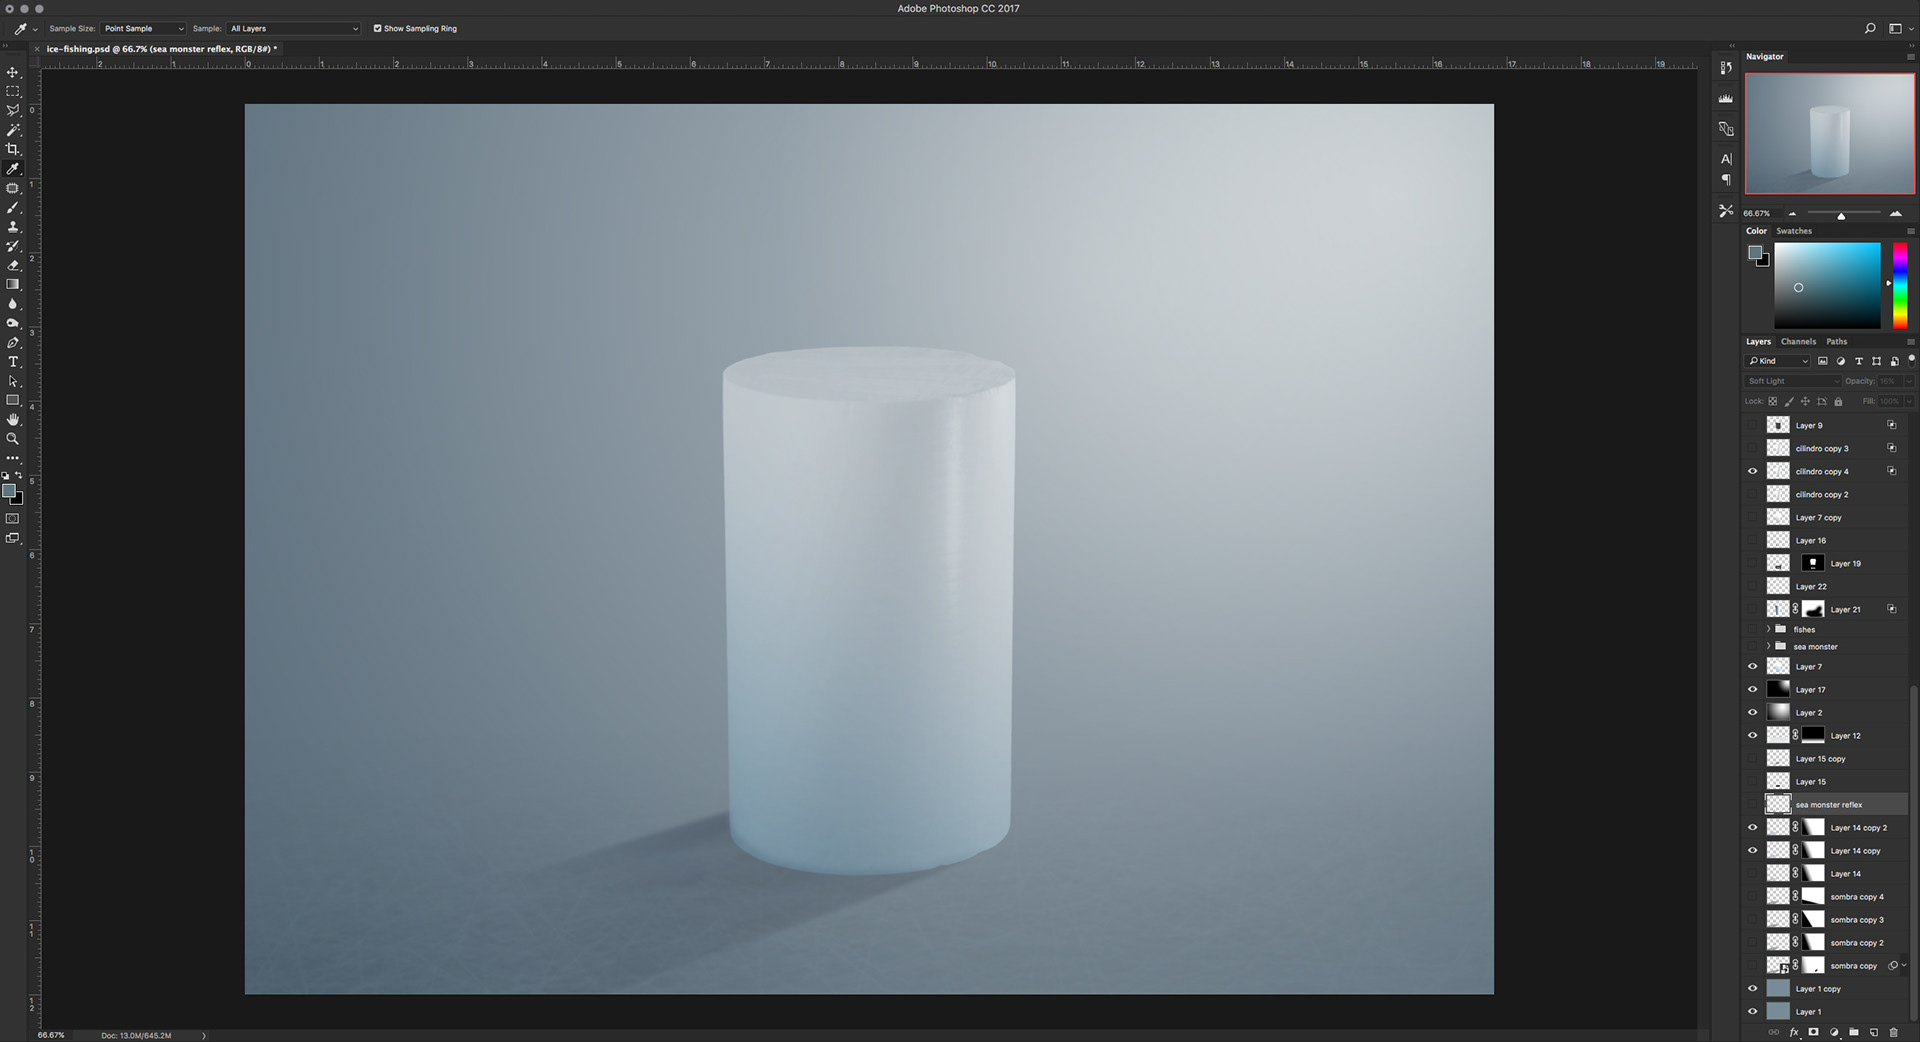
Task: Expand the sea monster layer group
Action: (1768, 647)
